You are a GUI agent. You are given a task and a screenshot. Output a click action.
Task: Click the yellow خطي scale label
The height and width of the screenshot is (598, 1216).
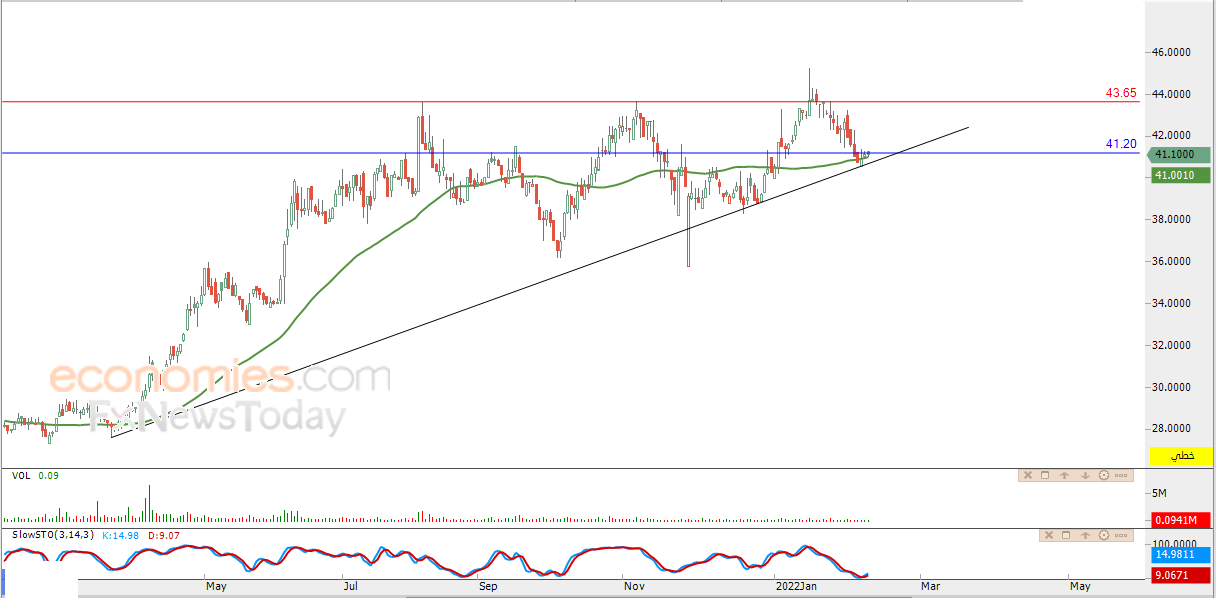[x=1179, y=456]
